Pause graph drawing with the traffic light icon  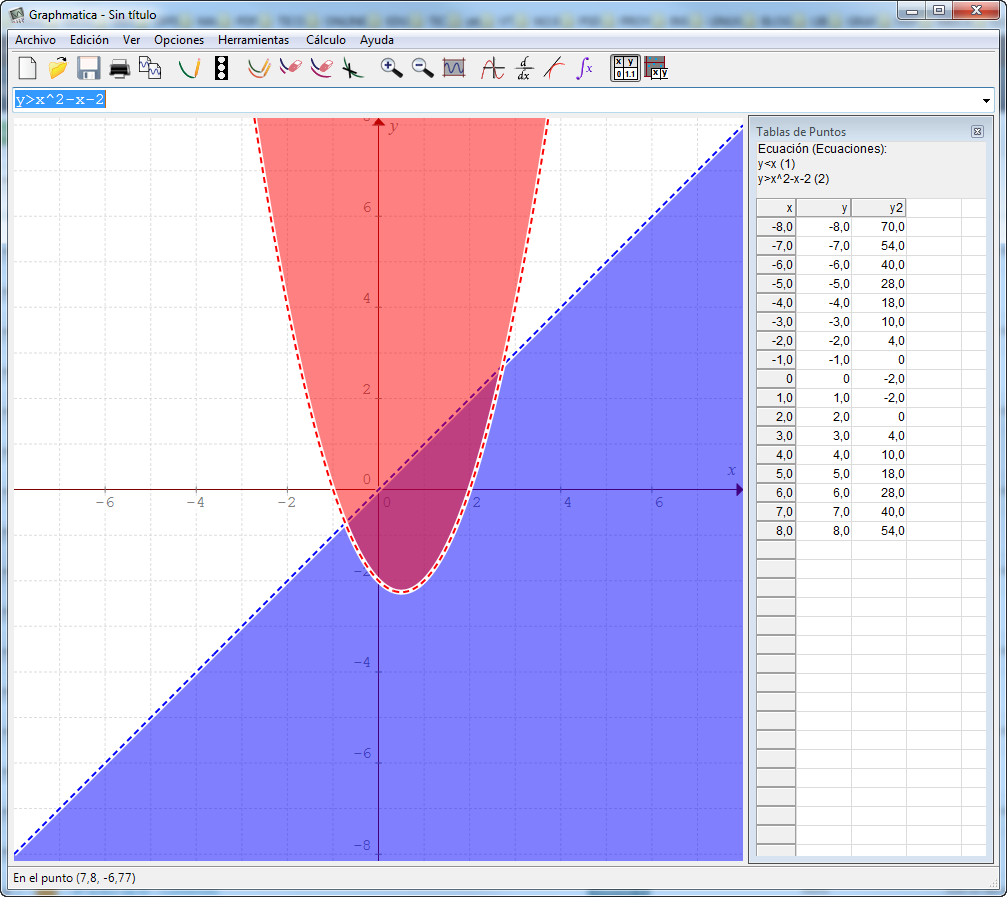221,68
